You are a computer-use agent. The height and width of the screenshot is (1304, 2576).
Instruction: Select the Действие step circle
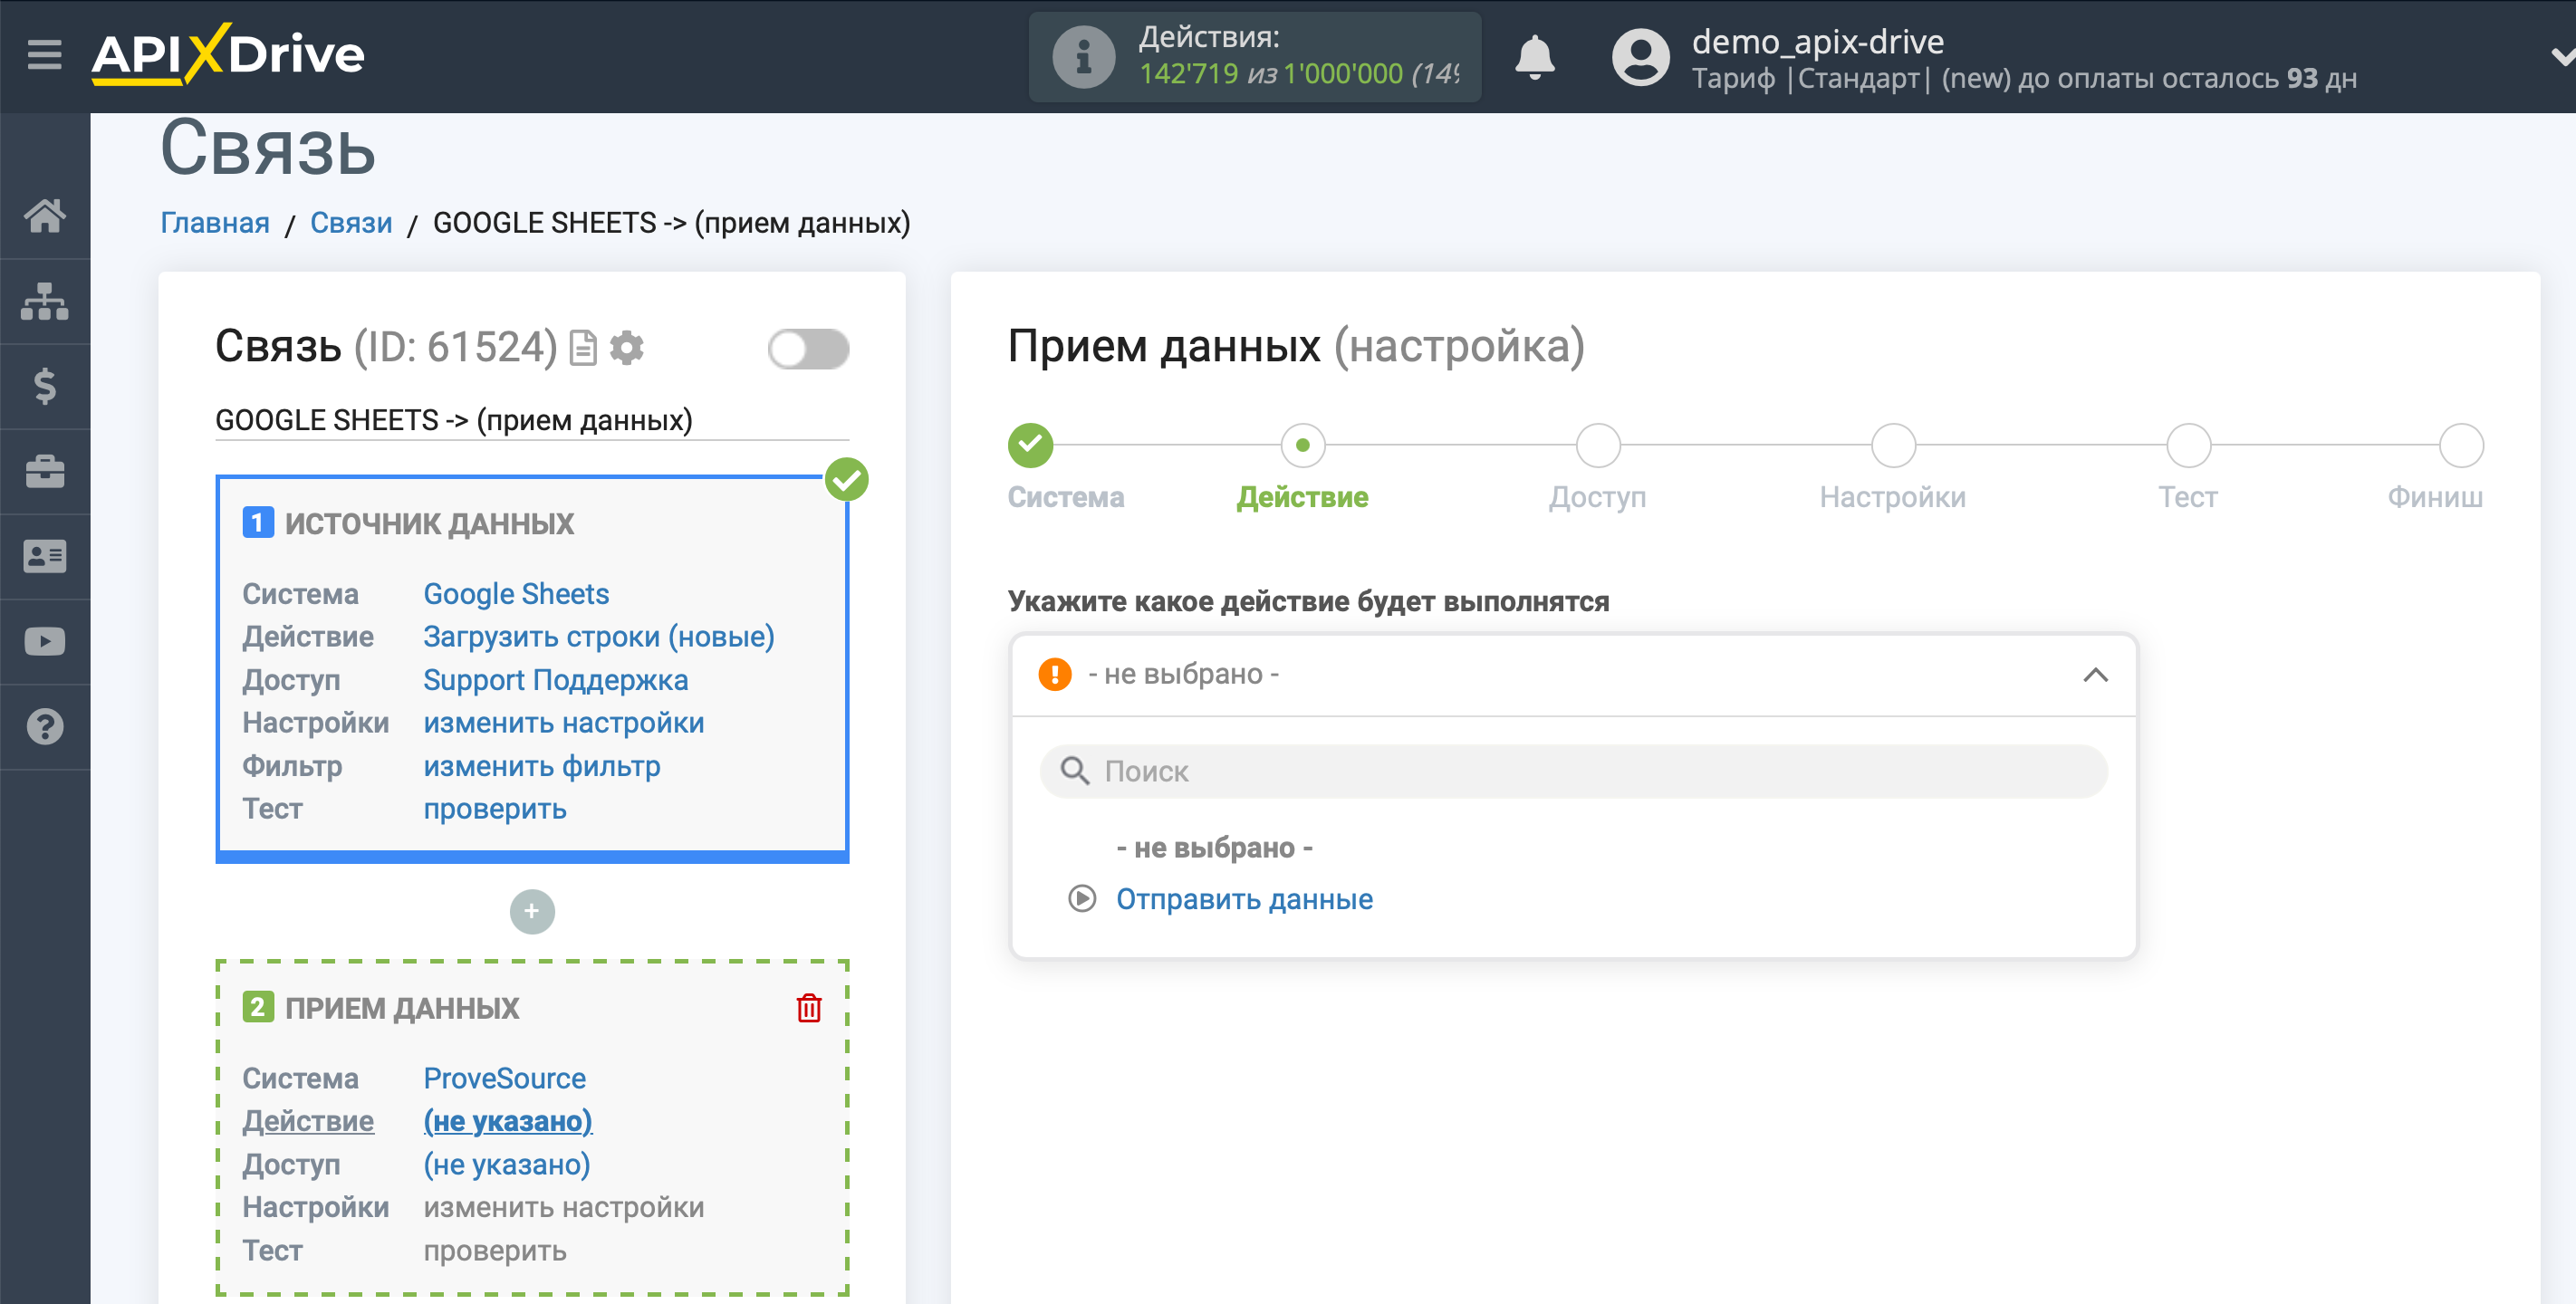pos(1302,446)
